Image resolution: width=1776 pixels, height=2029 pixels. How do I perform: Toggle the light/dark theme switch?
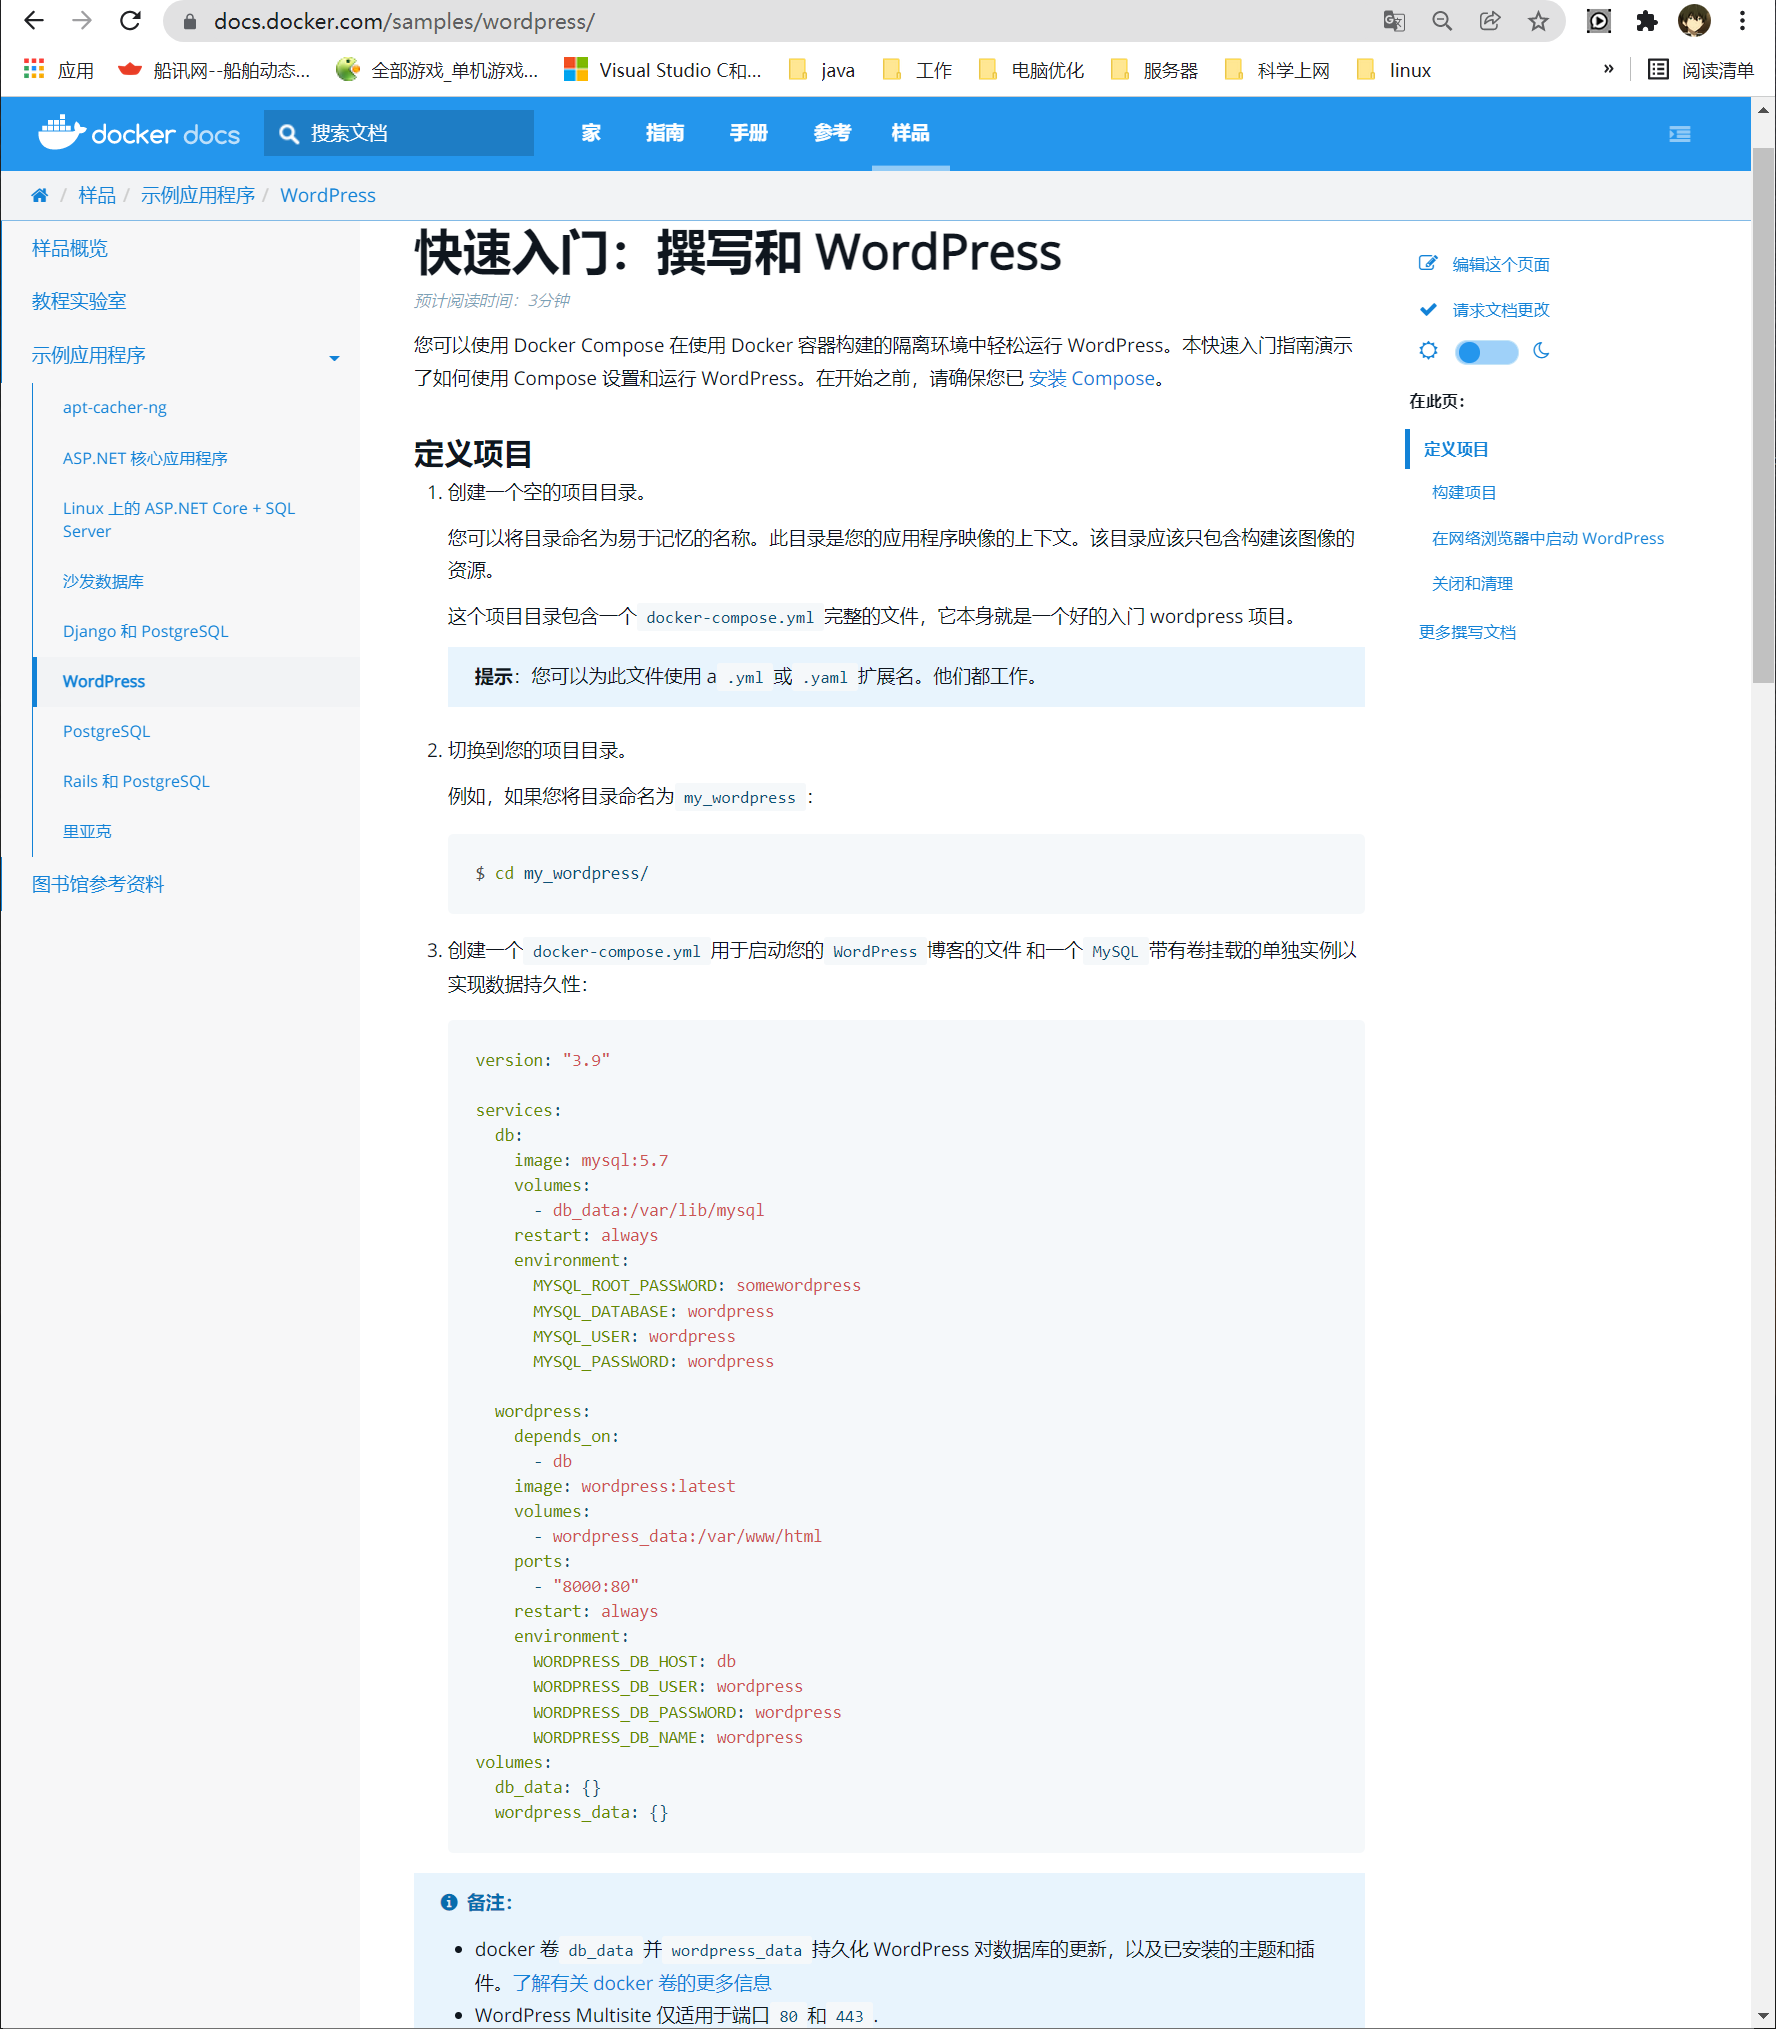[x=1485, y=352]
